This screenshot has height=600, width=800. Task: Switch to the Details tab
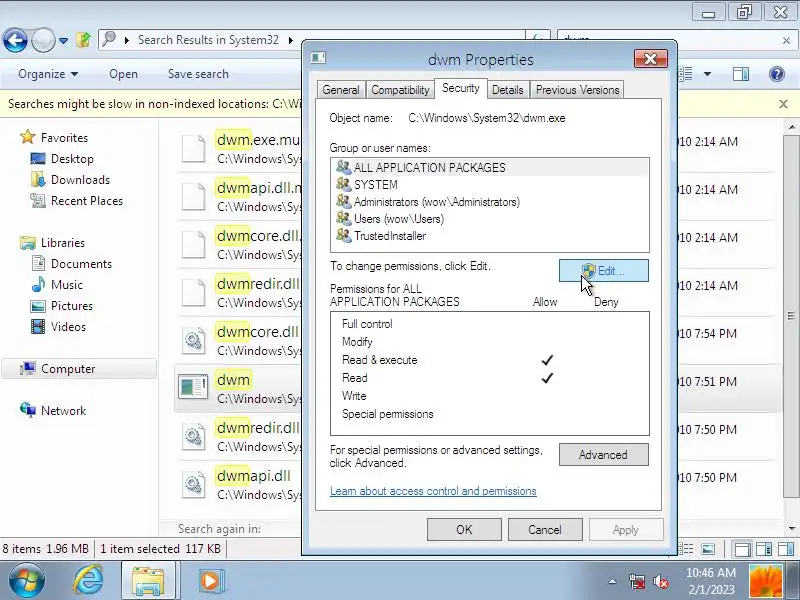[x=507, y=90]
